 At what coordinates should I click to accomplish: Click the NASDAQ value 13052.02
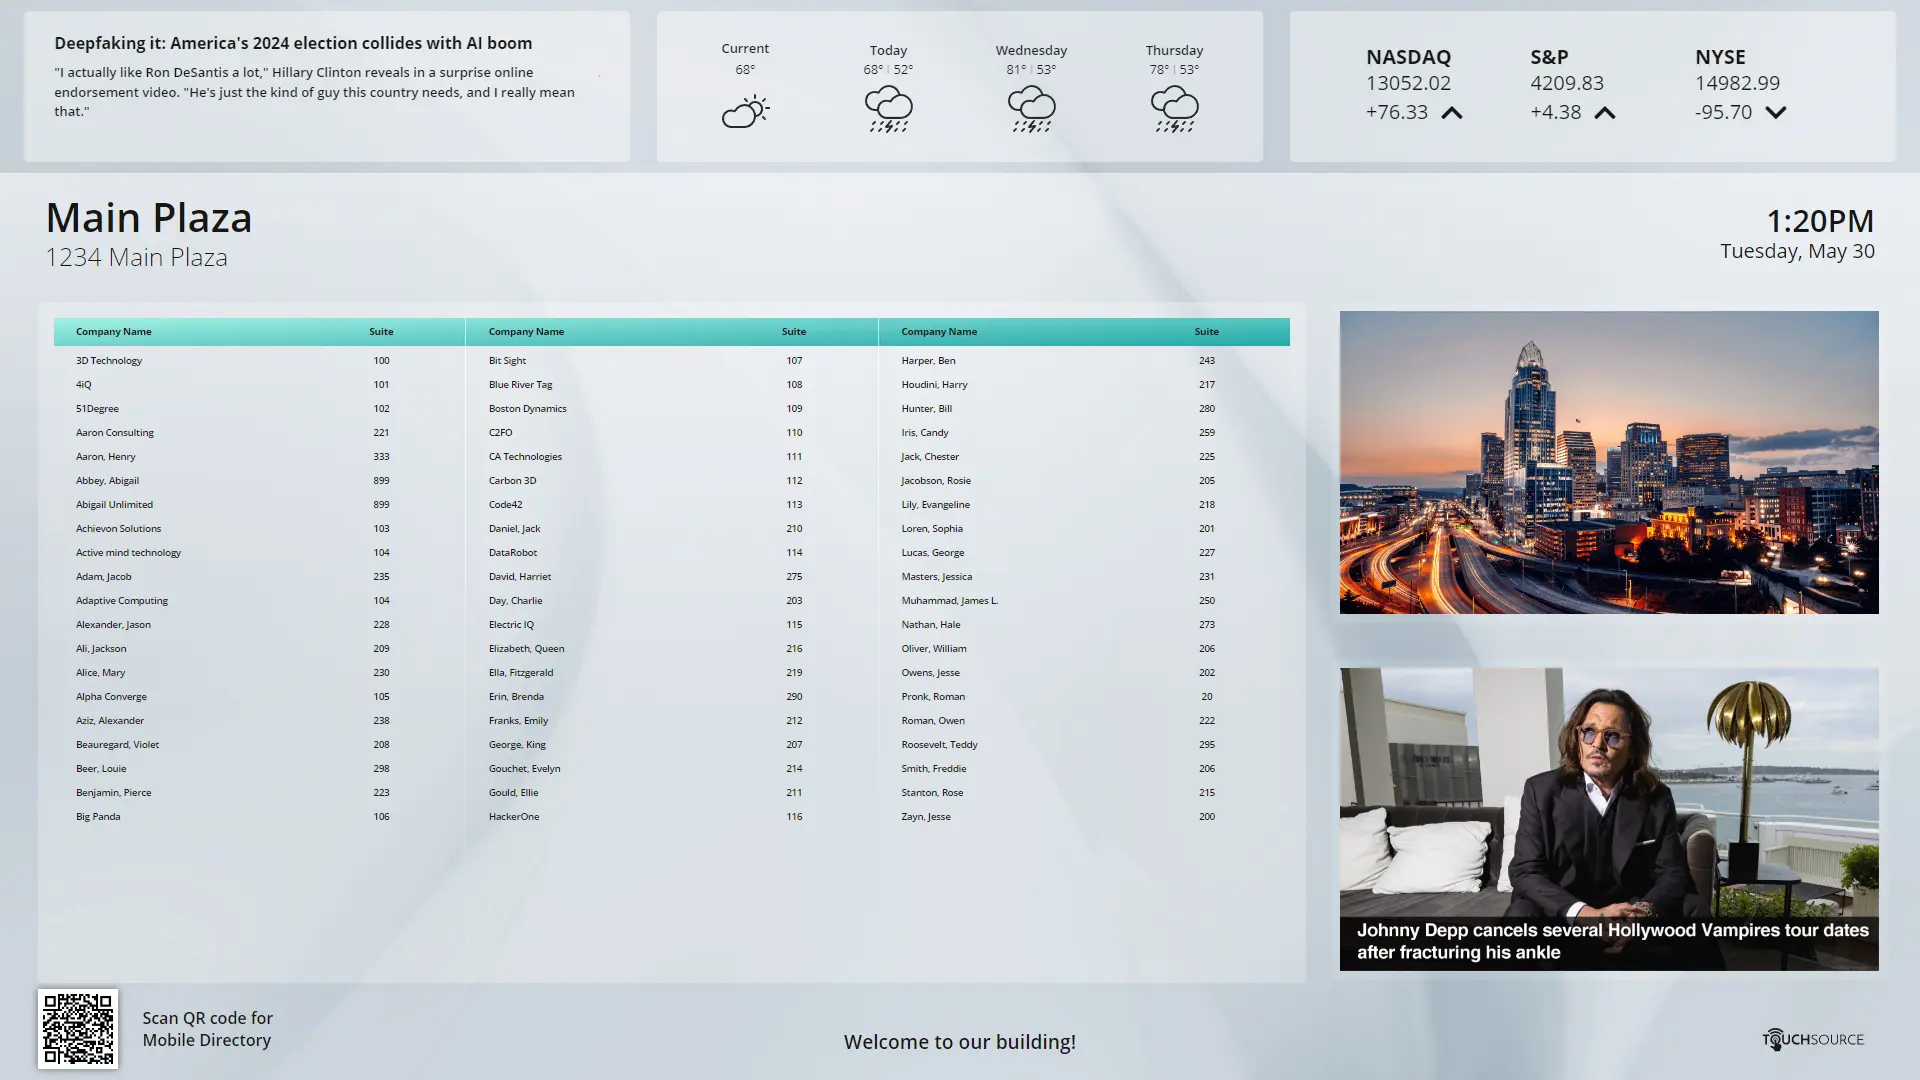point(1408,84)
